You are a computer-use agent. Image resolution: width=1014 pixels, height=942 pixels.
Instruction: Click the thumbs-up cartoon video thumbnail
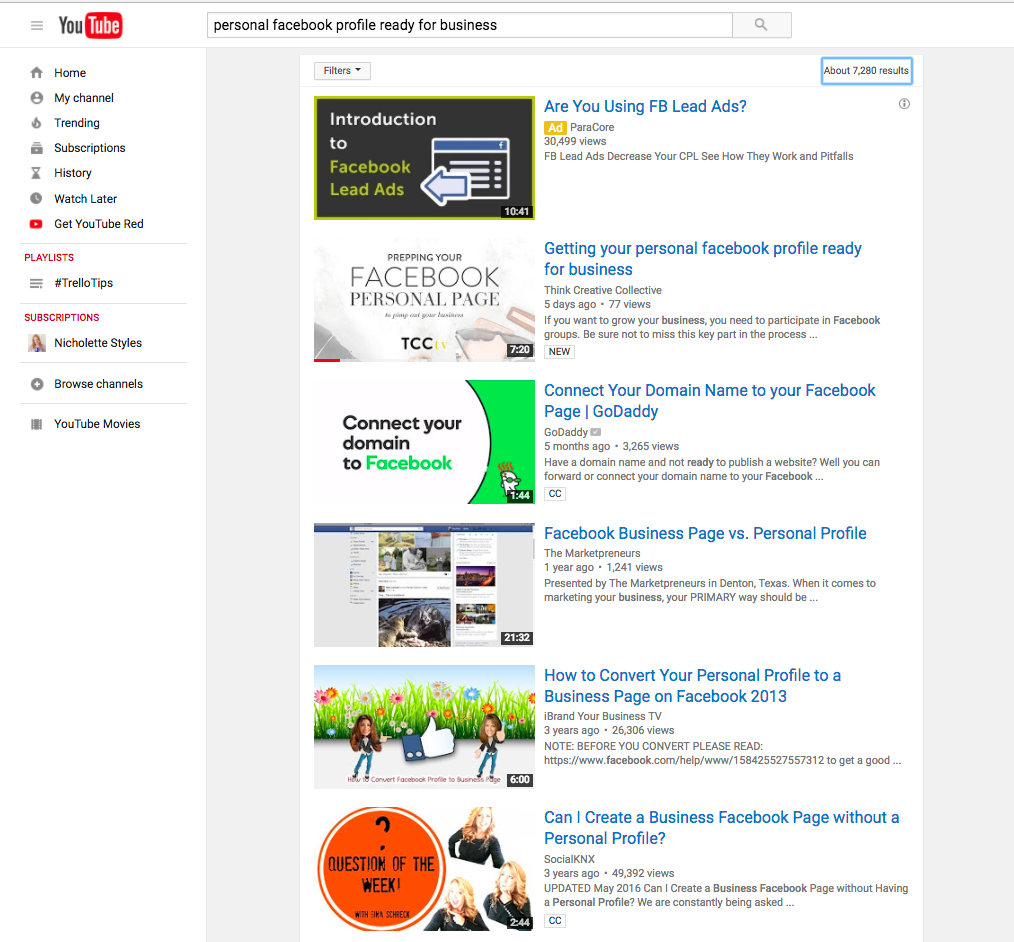[x=424, y=727]
